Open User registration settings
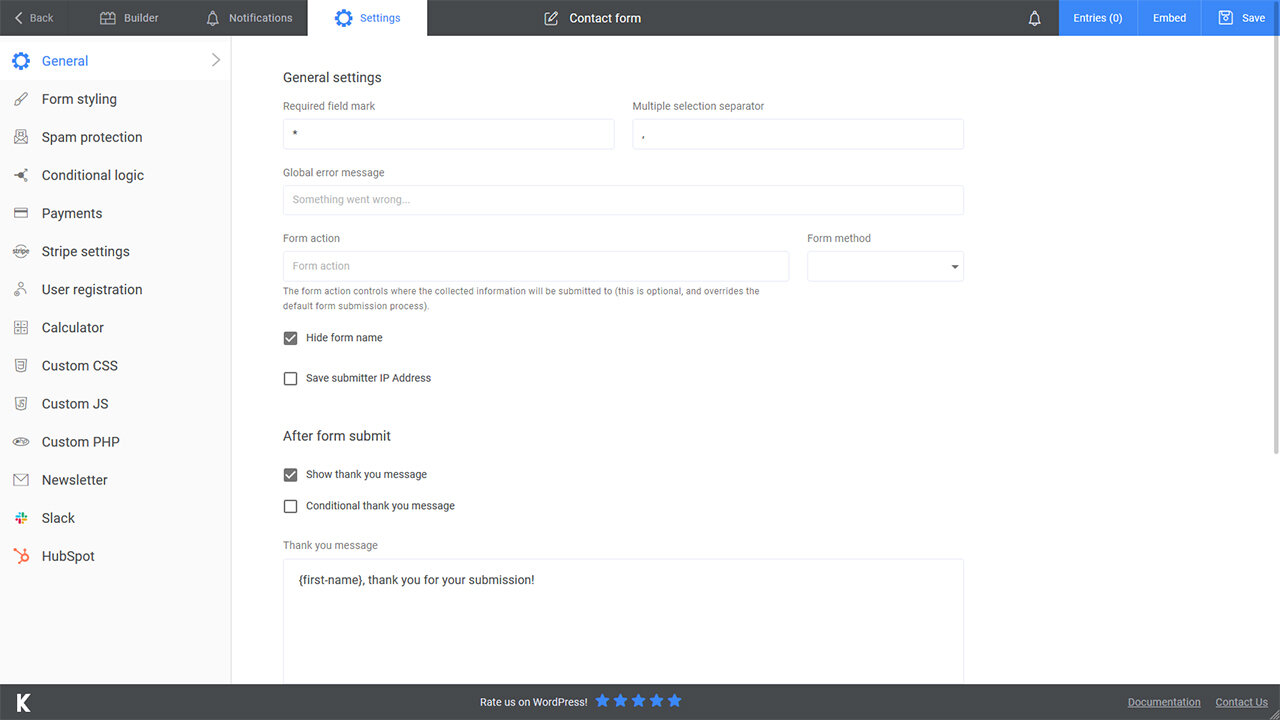This screenshot has width=1280, height=720. point(115,289)
